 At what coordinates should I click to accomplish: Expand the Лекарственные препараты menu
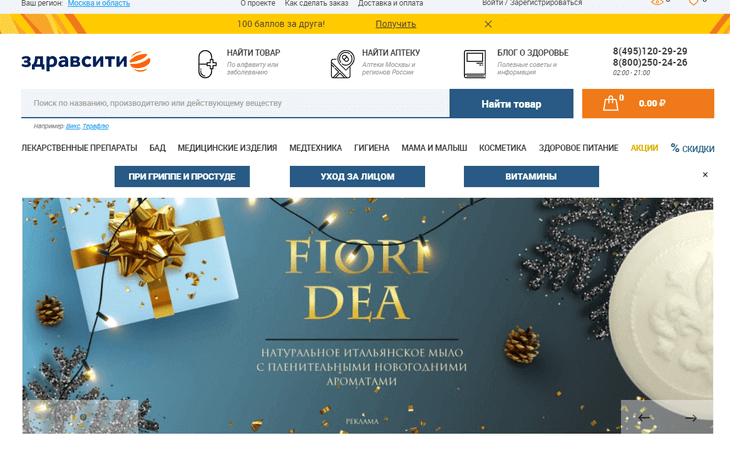tap(79, 148)
